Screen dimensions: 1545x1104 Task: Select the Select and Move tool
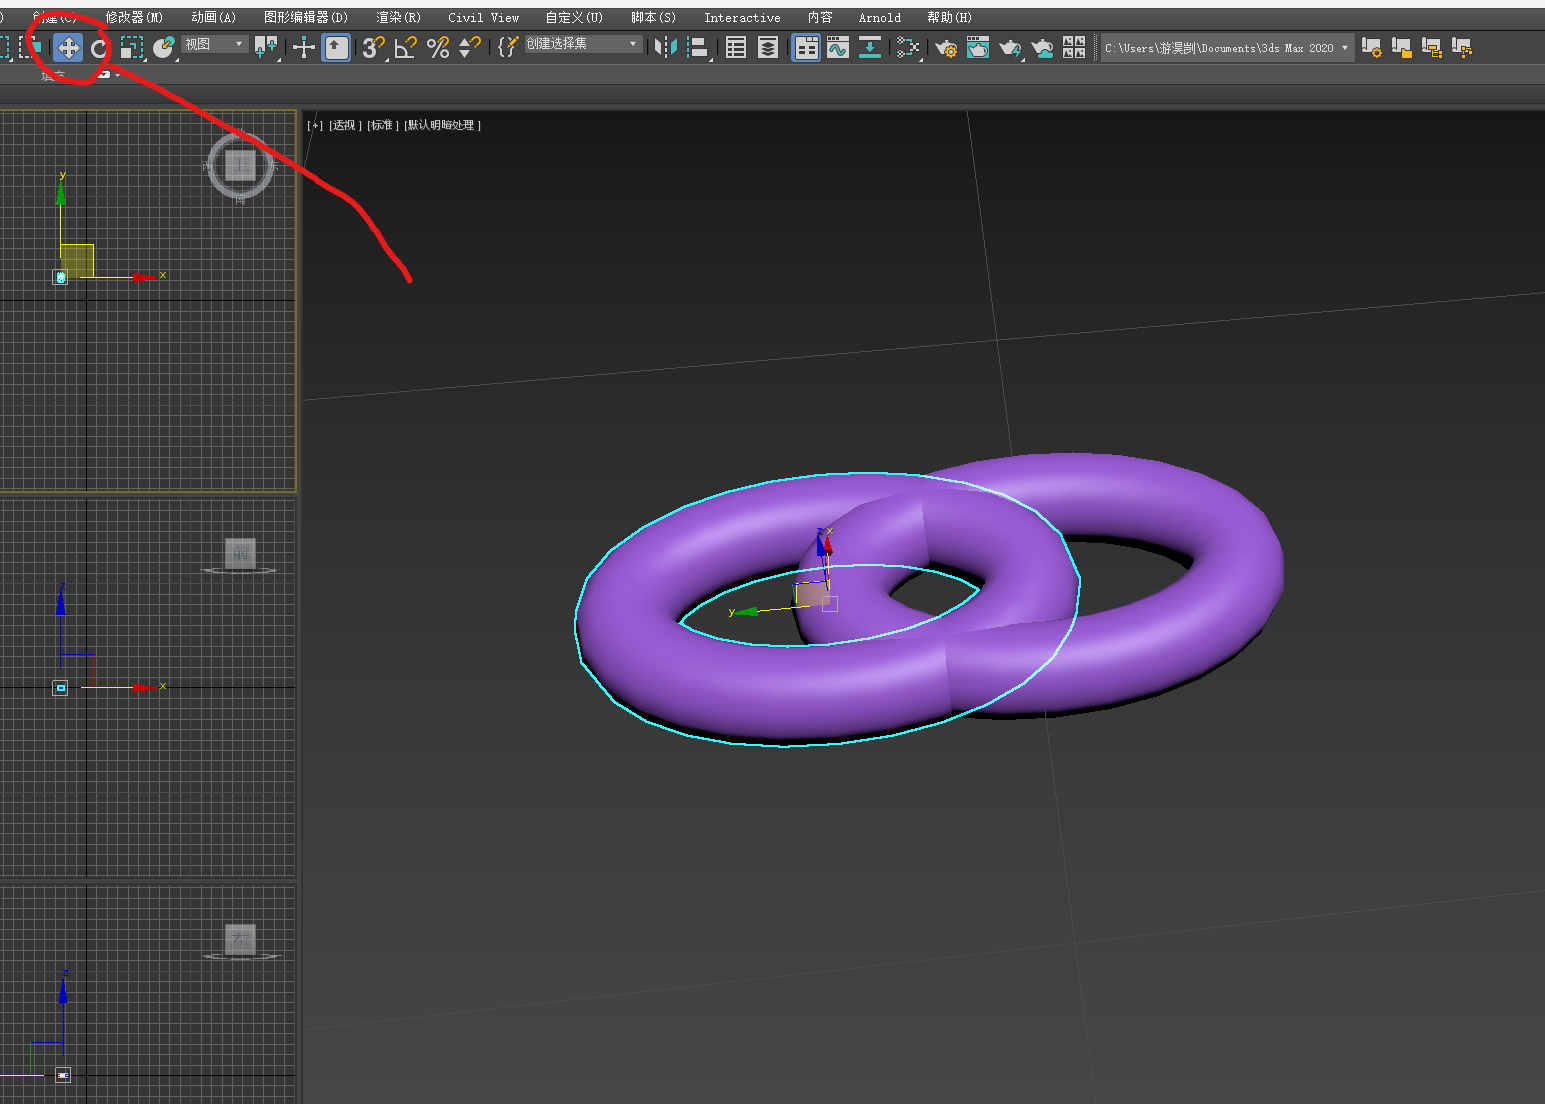(66, 47)
